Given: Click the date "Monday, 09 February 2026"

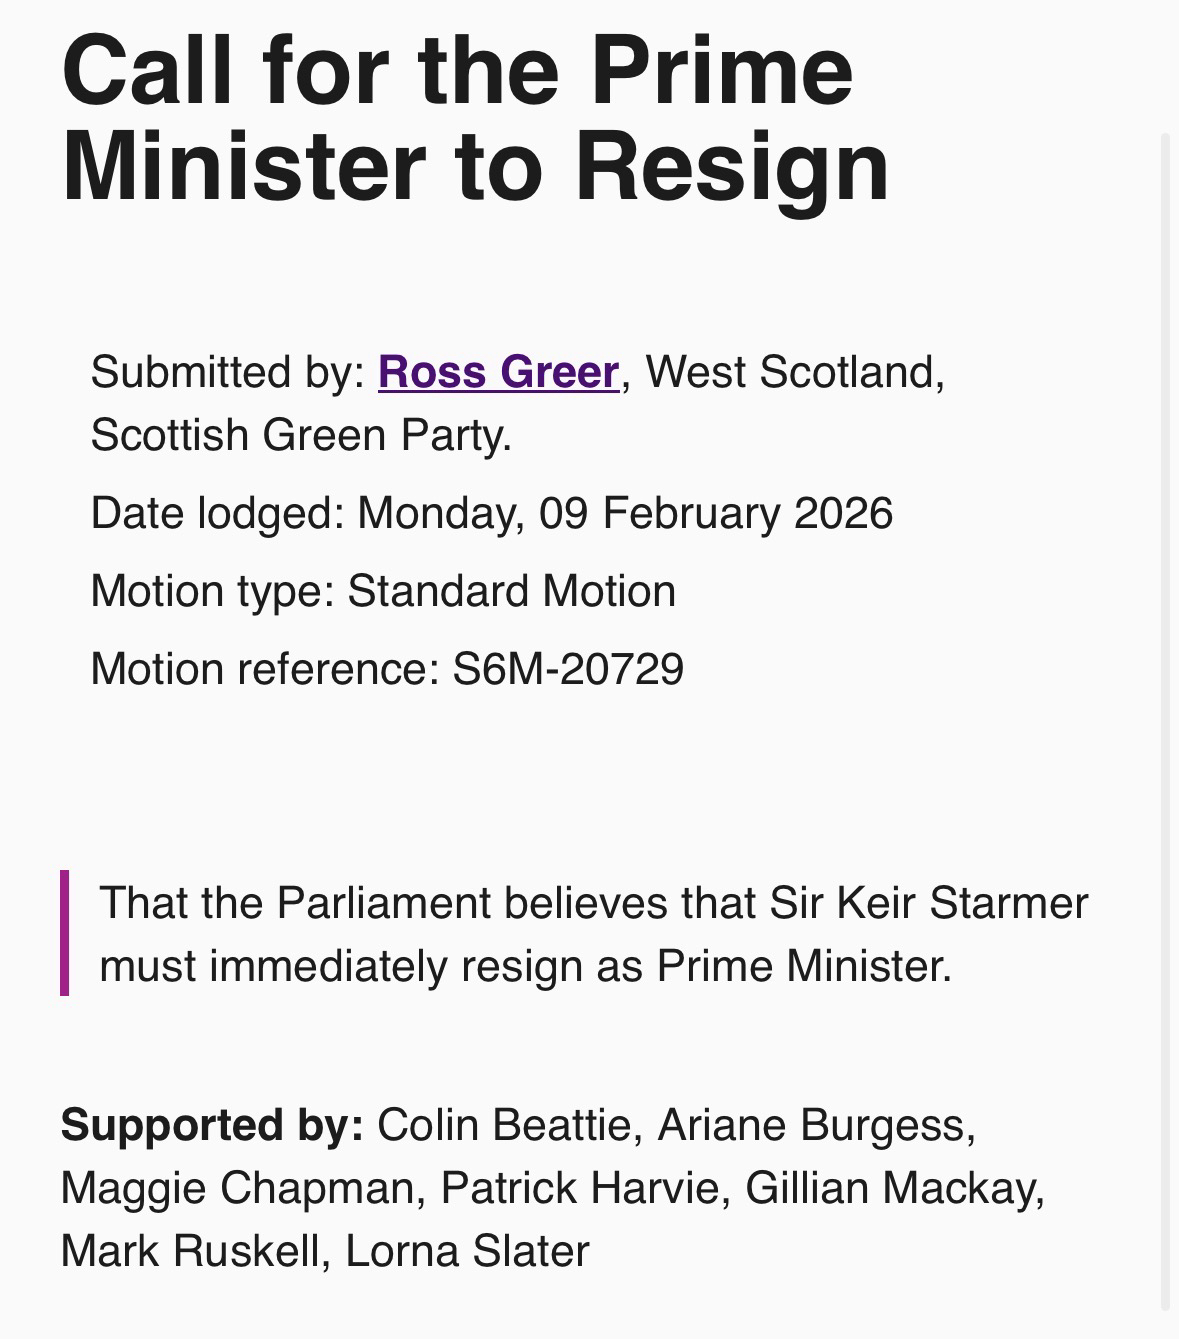Looking at the screenshot, I should [x=624, y=513].
